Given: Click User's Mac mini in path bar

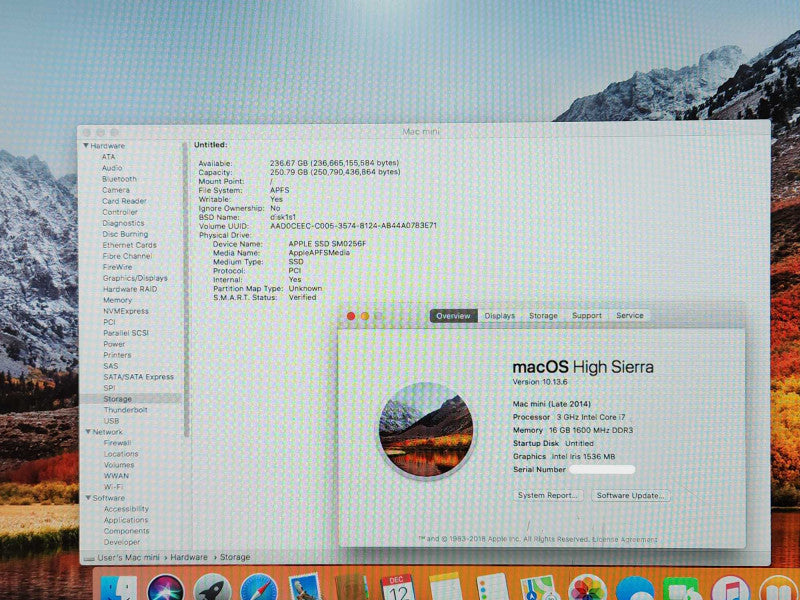Looking at the screenshot, I should [128, 558].
